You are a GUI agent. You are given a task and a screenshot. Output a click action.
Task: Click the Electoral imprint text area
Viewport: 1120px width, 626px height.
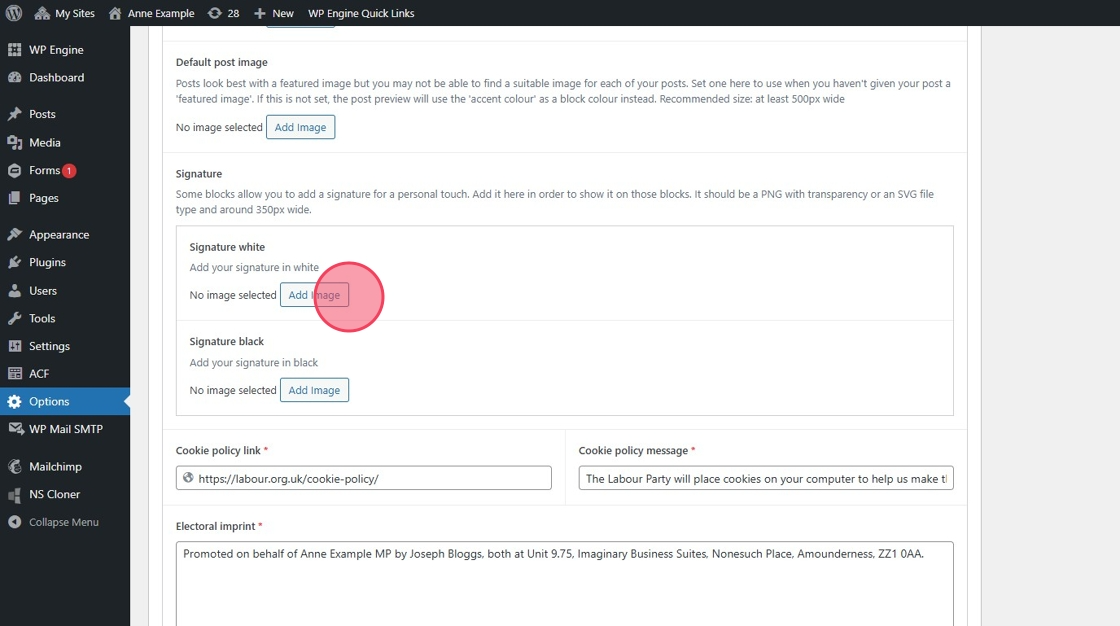click(x=564, y=584)
